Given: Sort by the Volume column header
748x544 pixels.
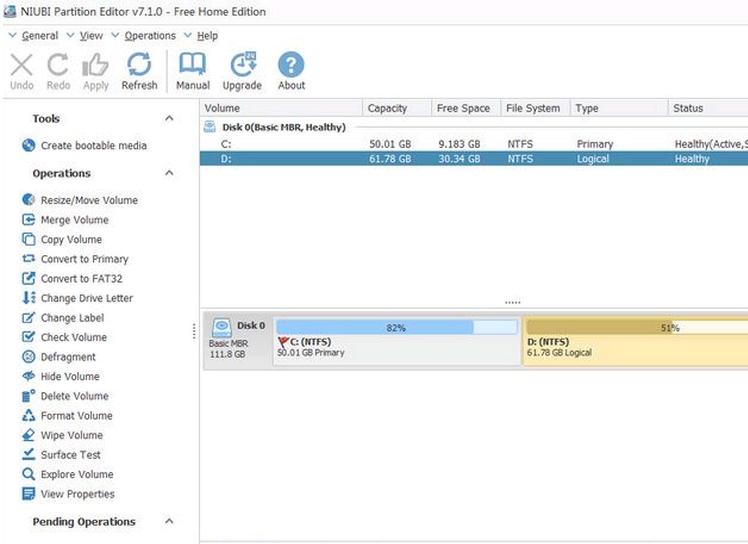Looking at the screenshot, I should click(281, 108).
